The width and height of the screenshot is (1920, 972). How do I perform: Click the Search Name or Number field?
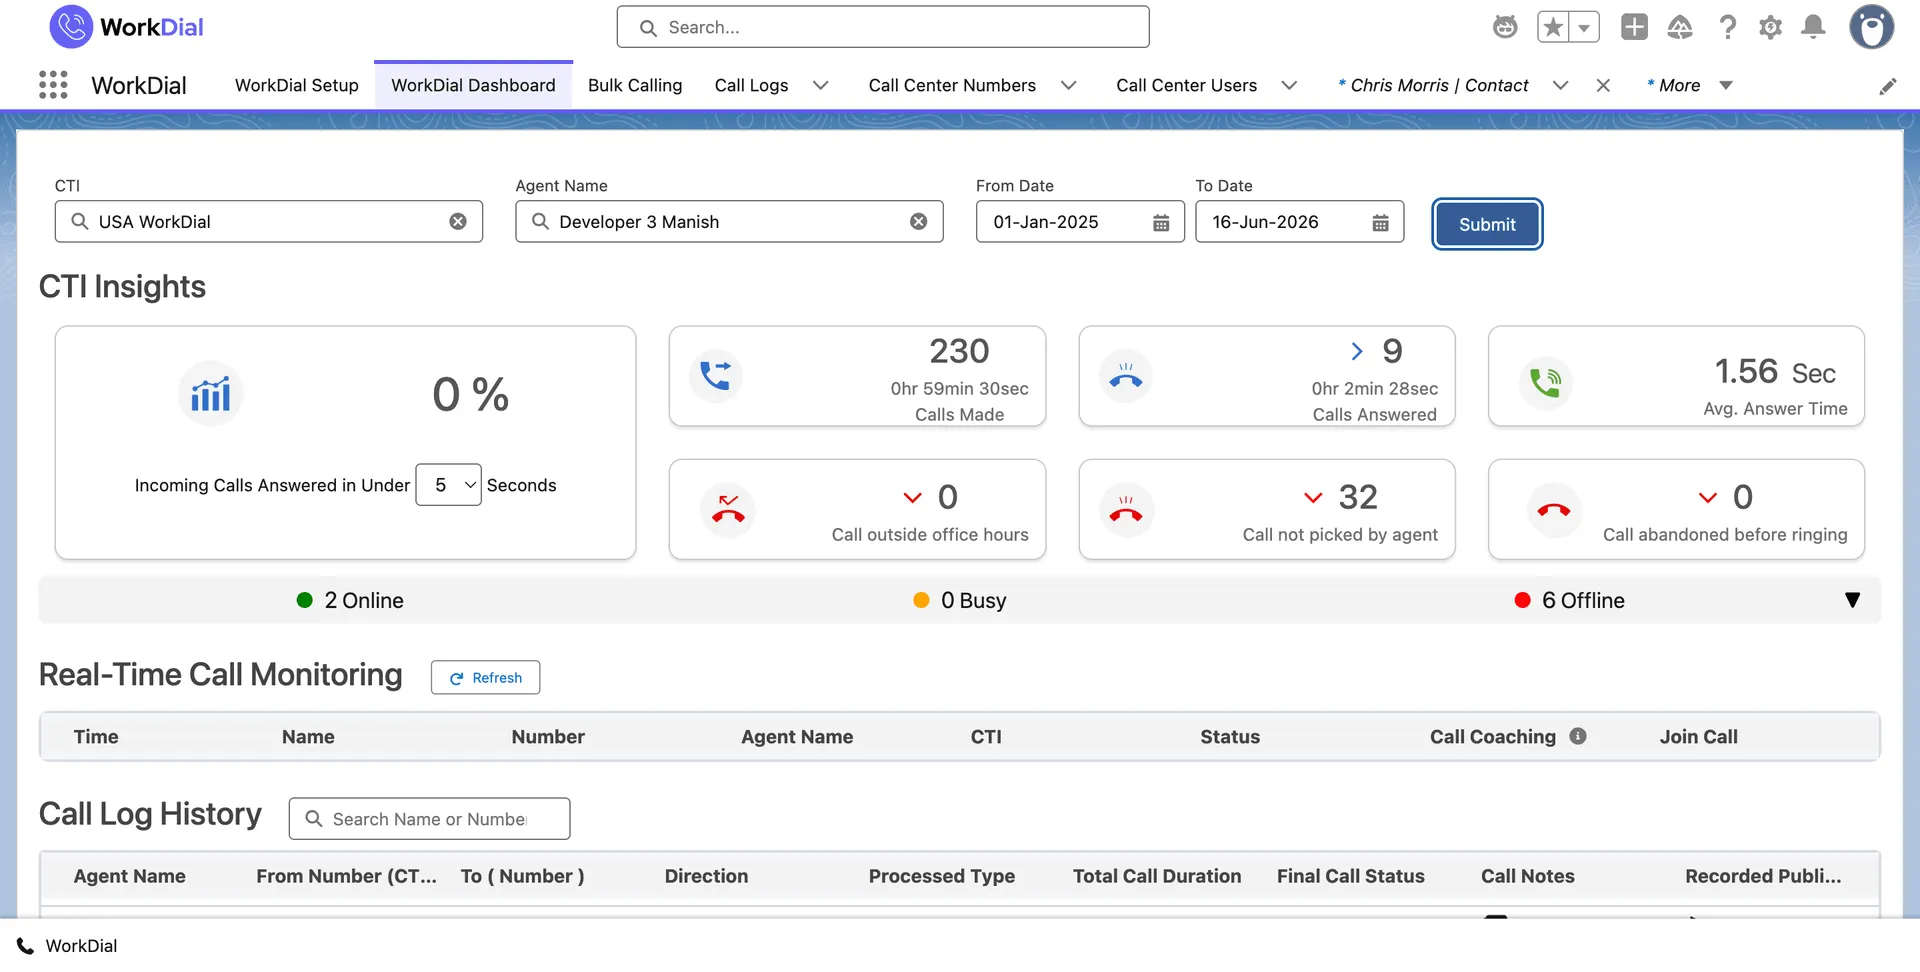(429, 819)
